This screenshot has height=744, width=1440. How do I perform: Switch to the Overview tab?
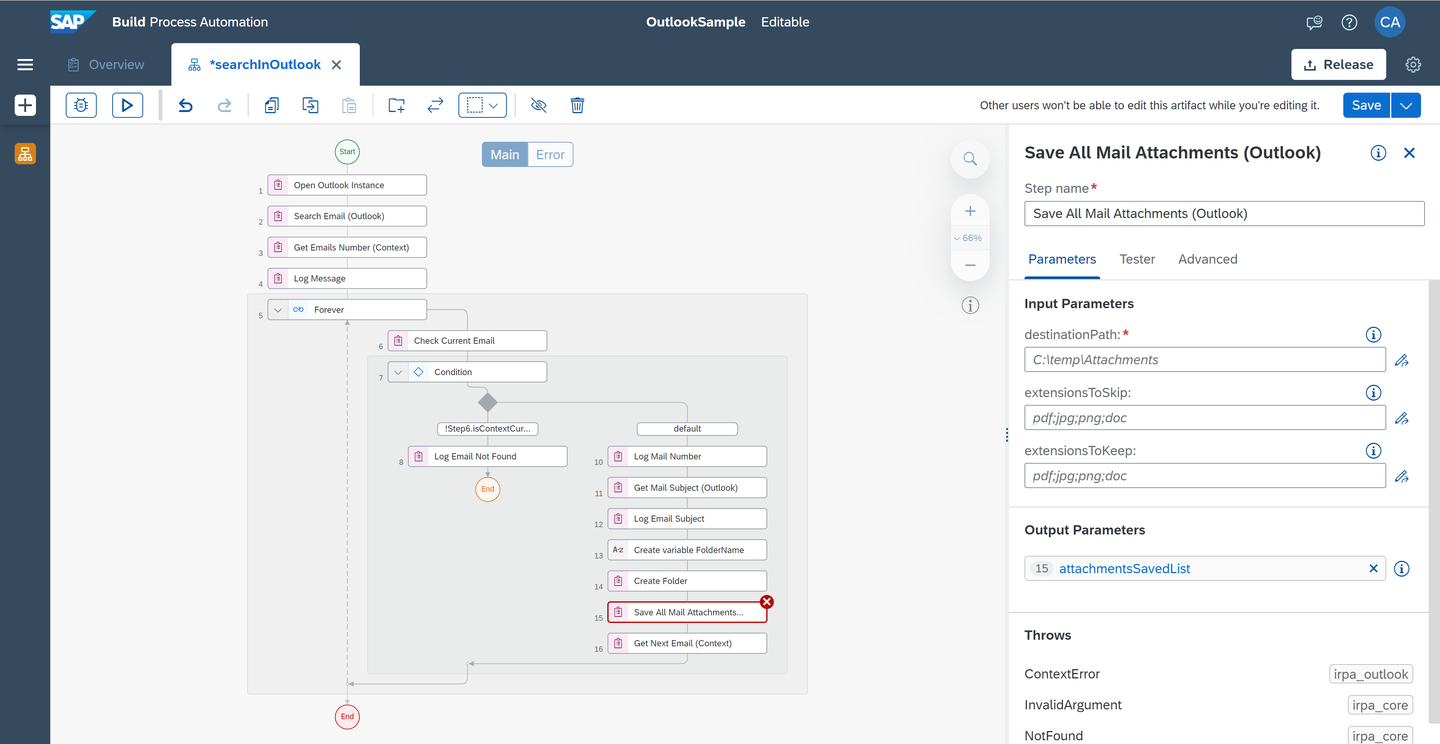[106, 65]
